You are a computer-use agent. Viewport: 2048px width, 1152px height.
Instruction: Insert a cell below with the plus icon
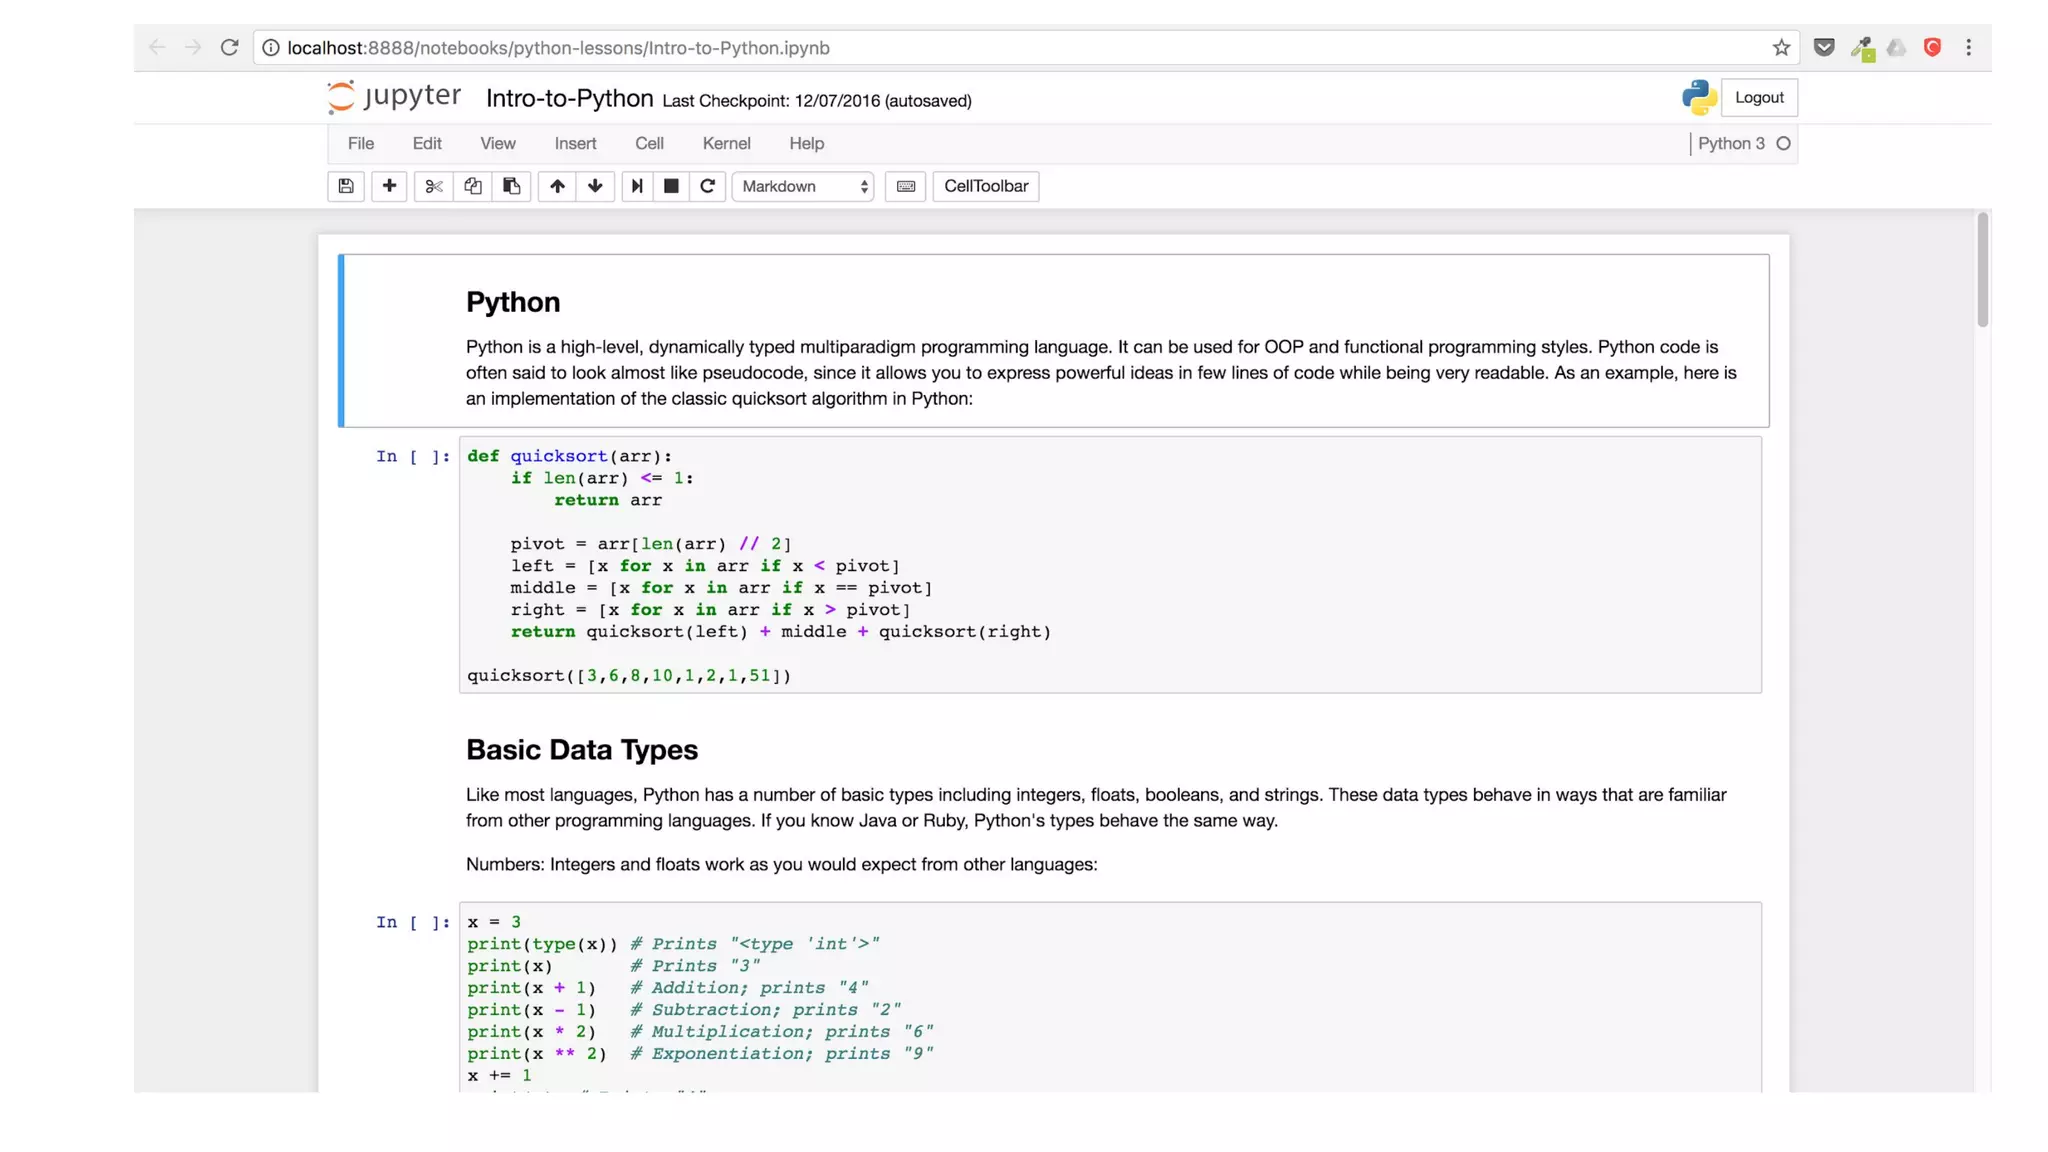point(389,186)
